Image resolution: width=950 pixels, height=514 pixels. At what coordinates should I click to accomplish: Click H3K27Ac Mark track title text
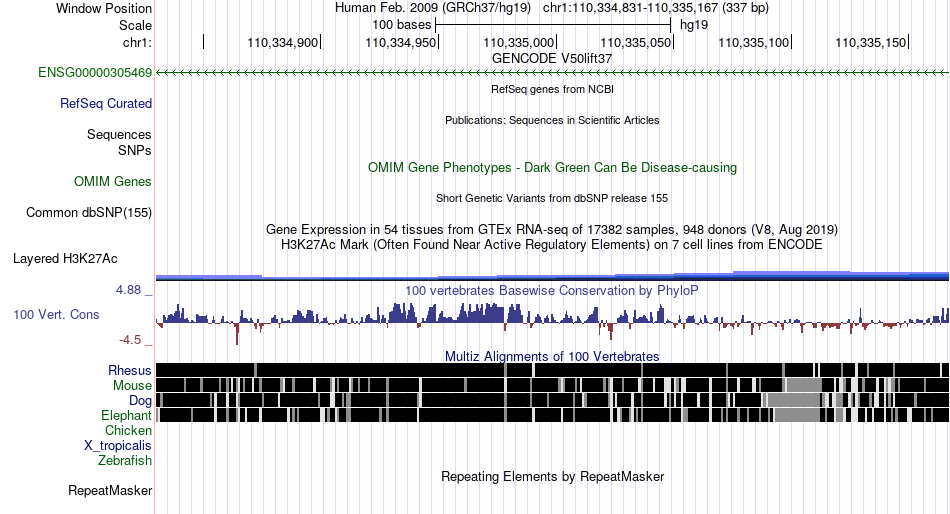click(x=552, y=245)
